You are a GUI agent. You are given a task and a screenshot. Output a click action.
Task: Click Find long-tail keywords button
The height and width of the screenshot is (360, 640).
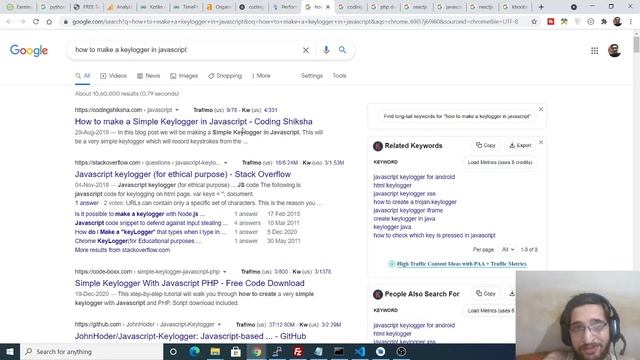pyautogui.click(x=457, y=116)
